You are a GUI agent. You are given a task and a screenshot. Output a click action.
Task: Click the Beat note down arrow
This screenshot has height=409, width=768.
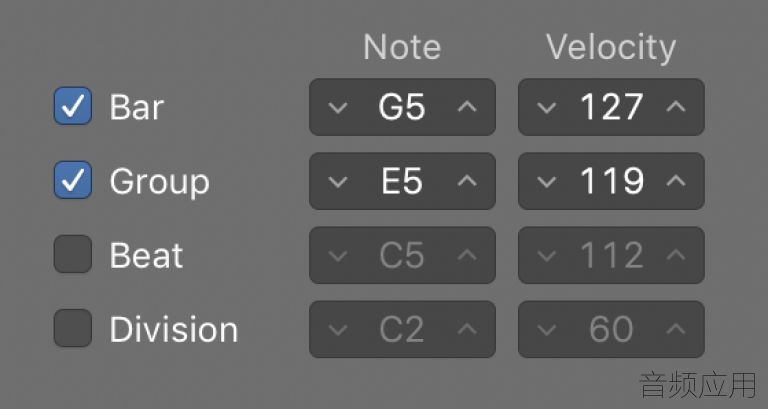pyautogui.click(x=337, y=256)
